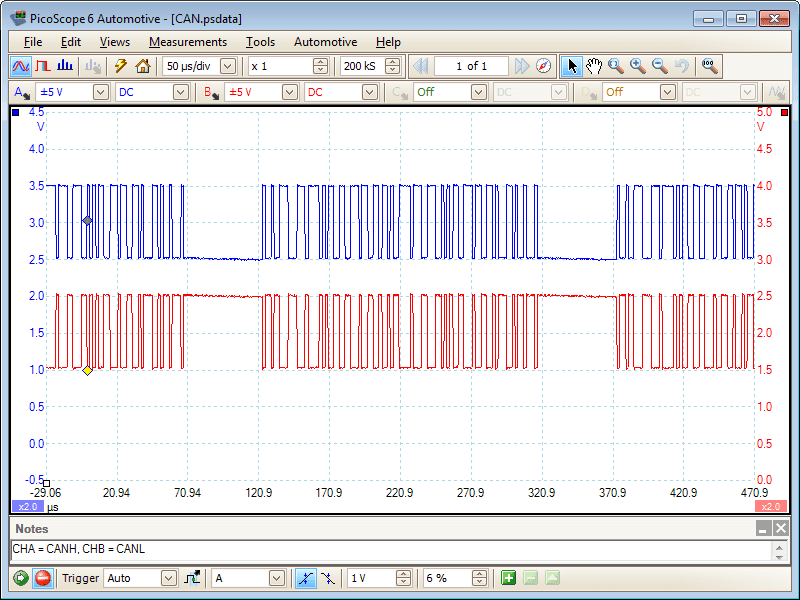Open the Help menu
The height and width of the screenshot is (600, 800).
point(388,42)
